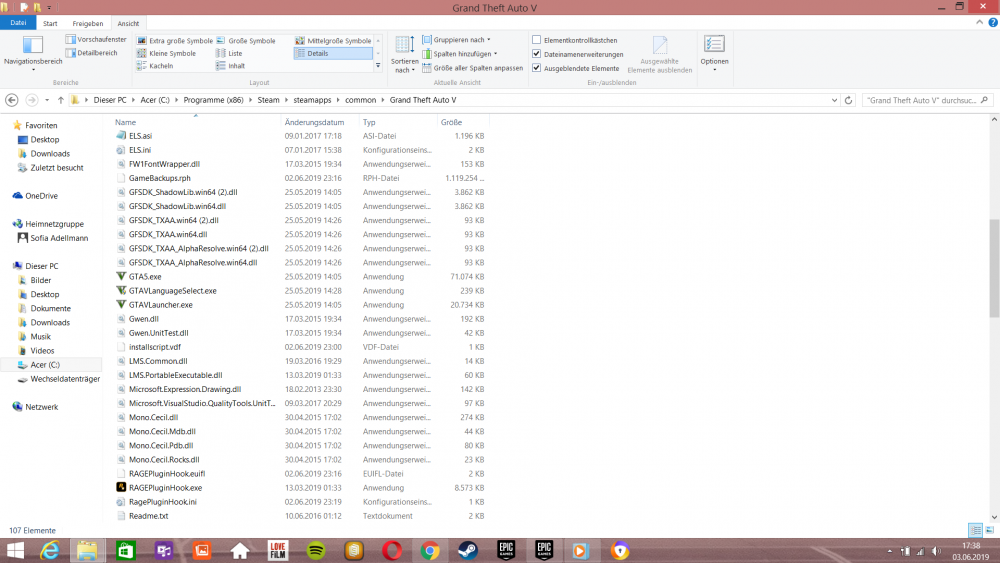Image resolution: width=1000 pixels, height=563 pixels.
Task: Expand the layout gallery more arrow
Action: pos(378,65)
